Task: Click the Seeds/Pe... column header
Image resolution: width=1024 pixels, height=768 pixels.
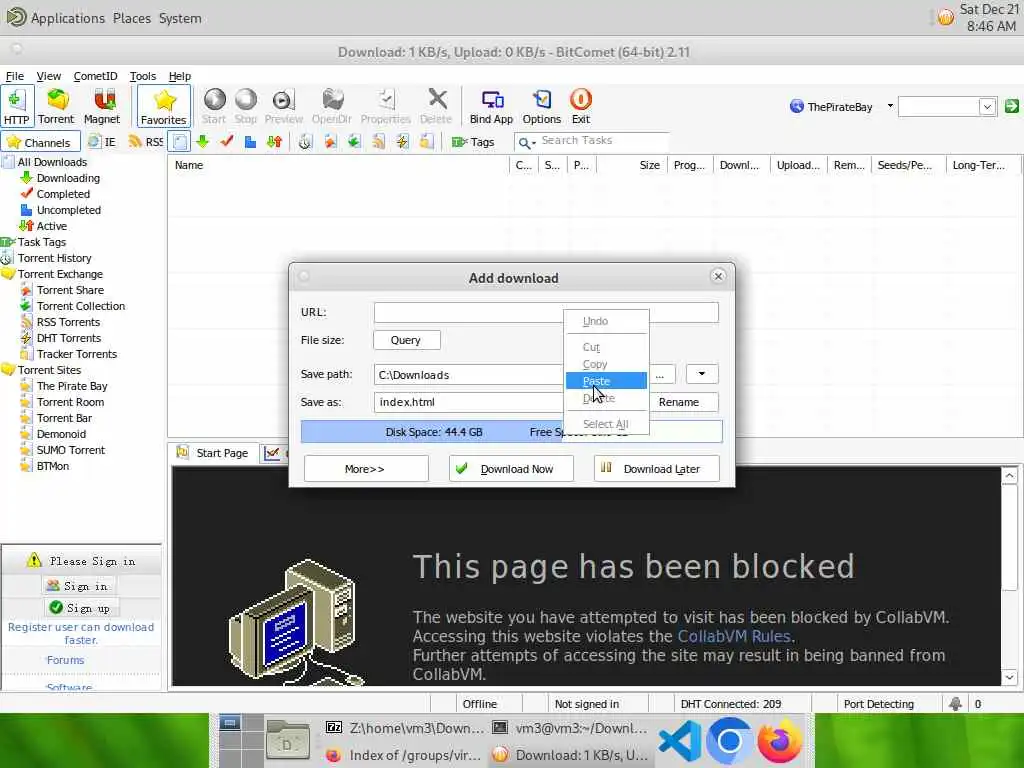Action: [x=908, y=165]
